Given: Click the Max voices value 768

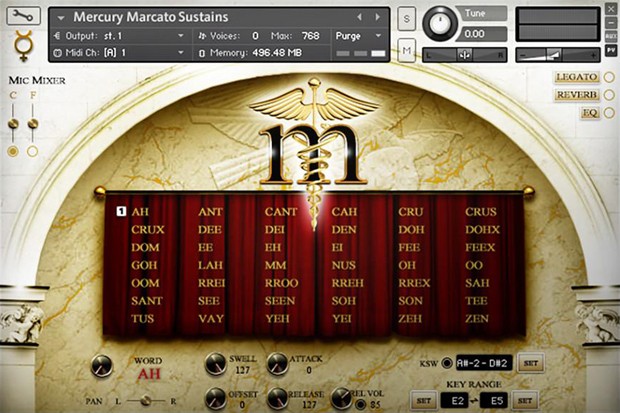Looking at the screenshot, I should [x=311, y=36].
